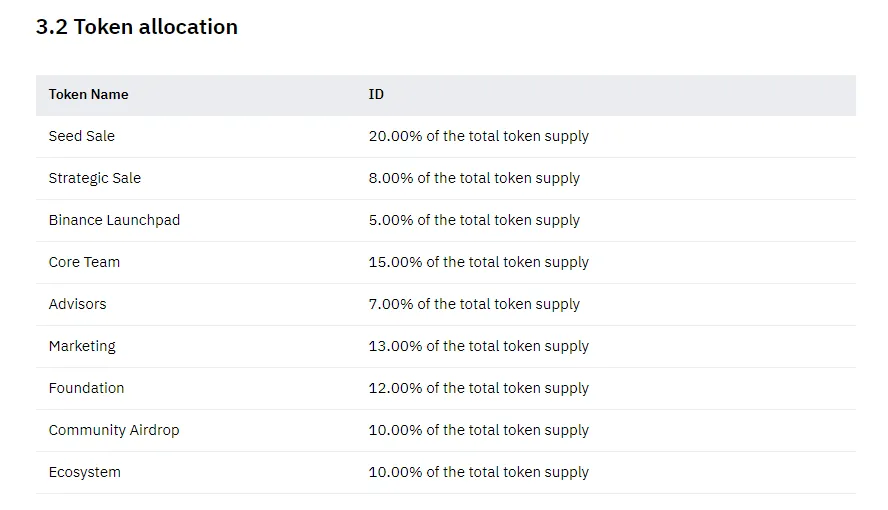Click the Foundation row label
The width and height of the screenshot is (888, 510).
coord(86,388)
